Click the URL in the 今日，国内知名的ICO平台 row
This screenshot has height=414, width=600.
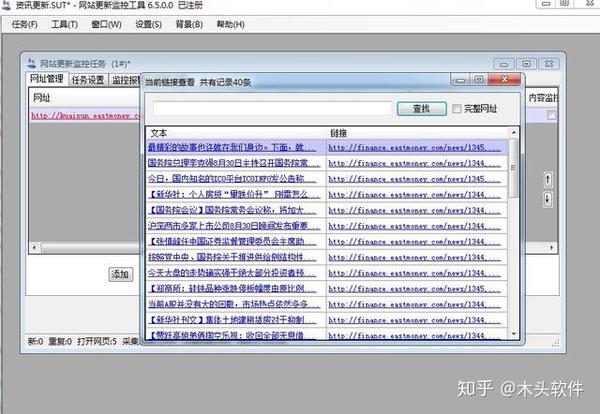(x=414, y=179)
